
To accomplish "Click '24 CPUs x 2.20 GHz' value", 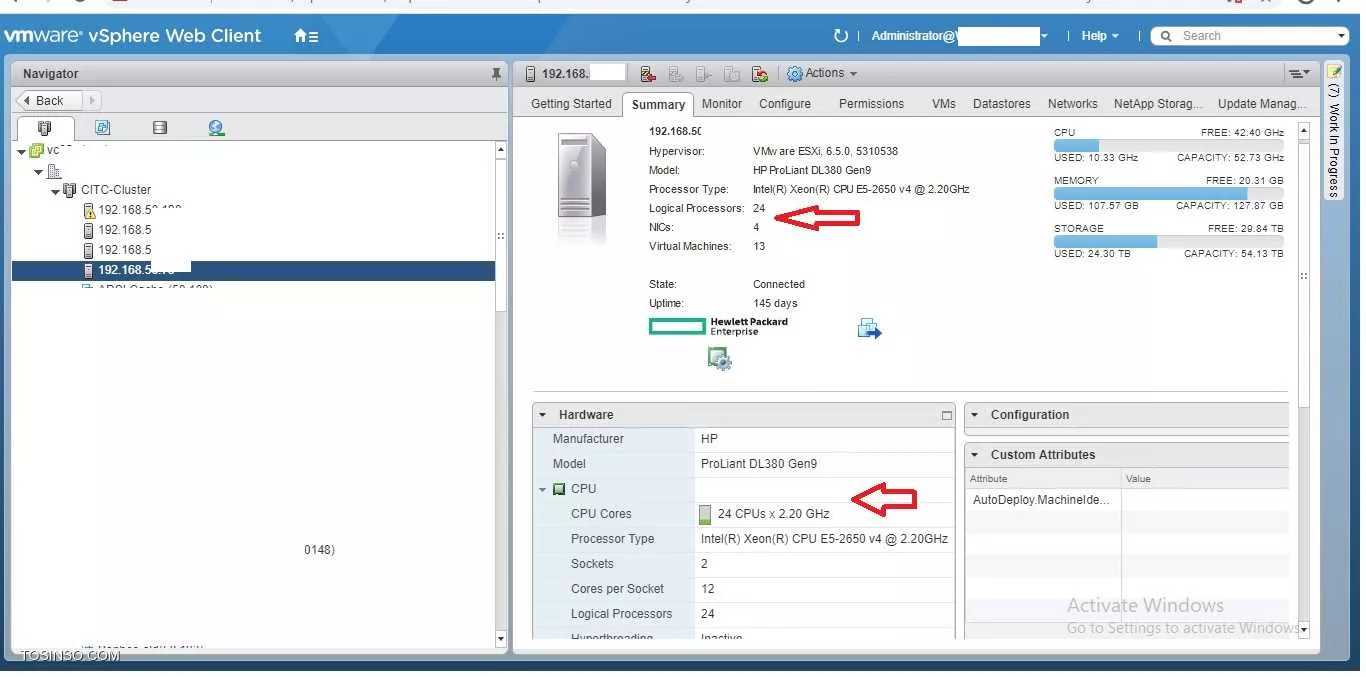I will [773, 514].
